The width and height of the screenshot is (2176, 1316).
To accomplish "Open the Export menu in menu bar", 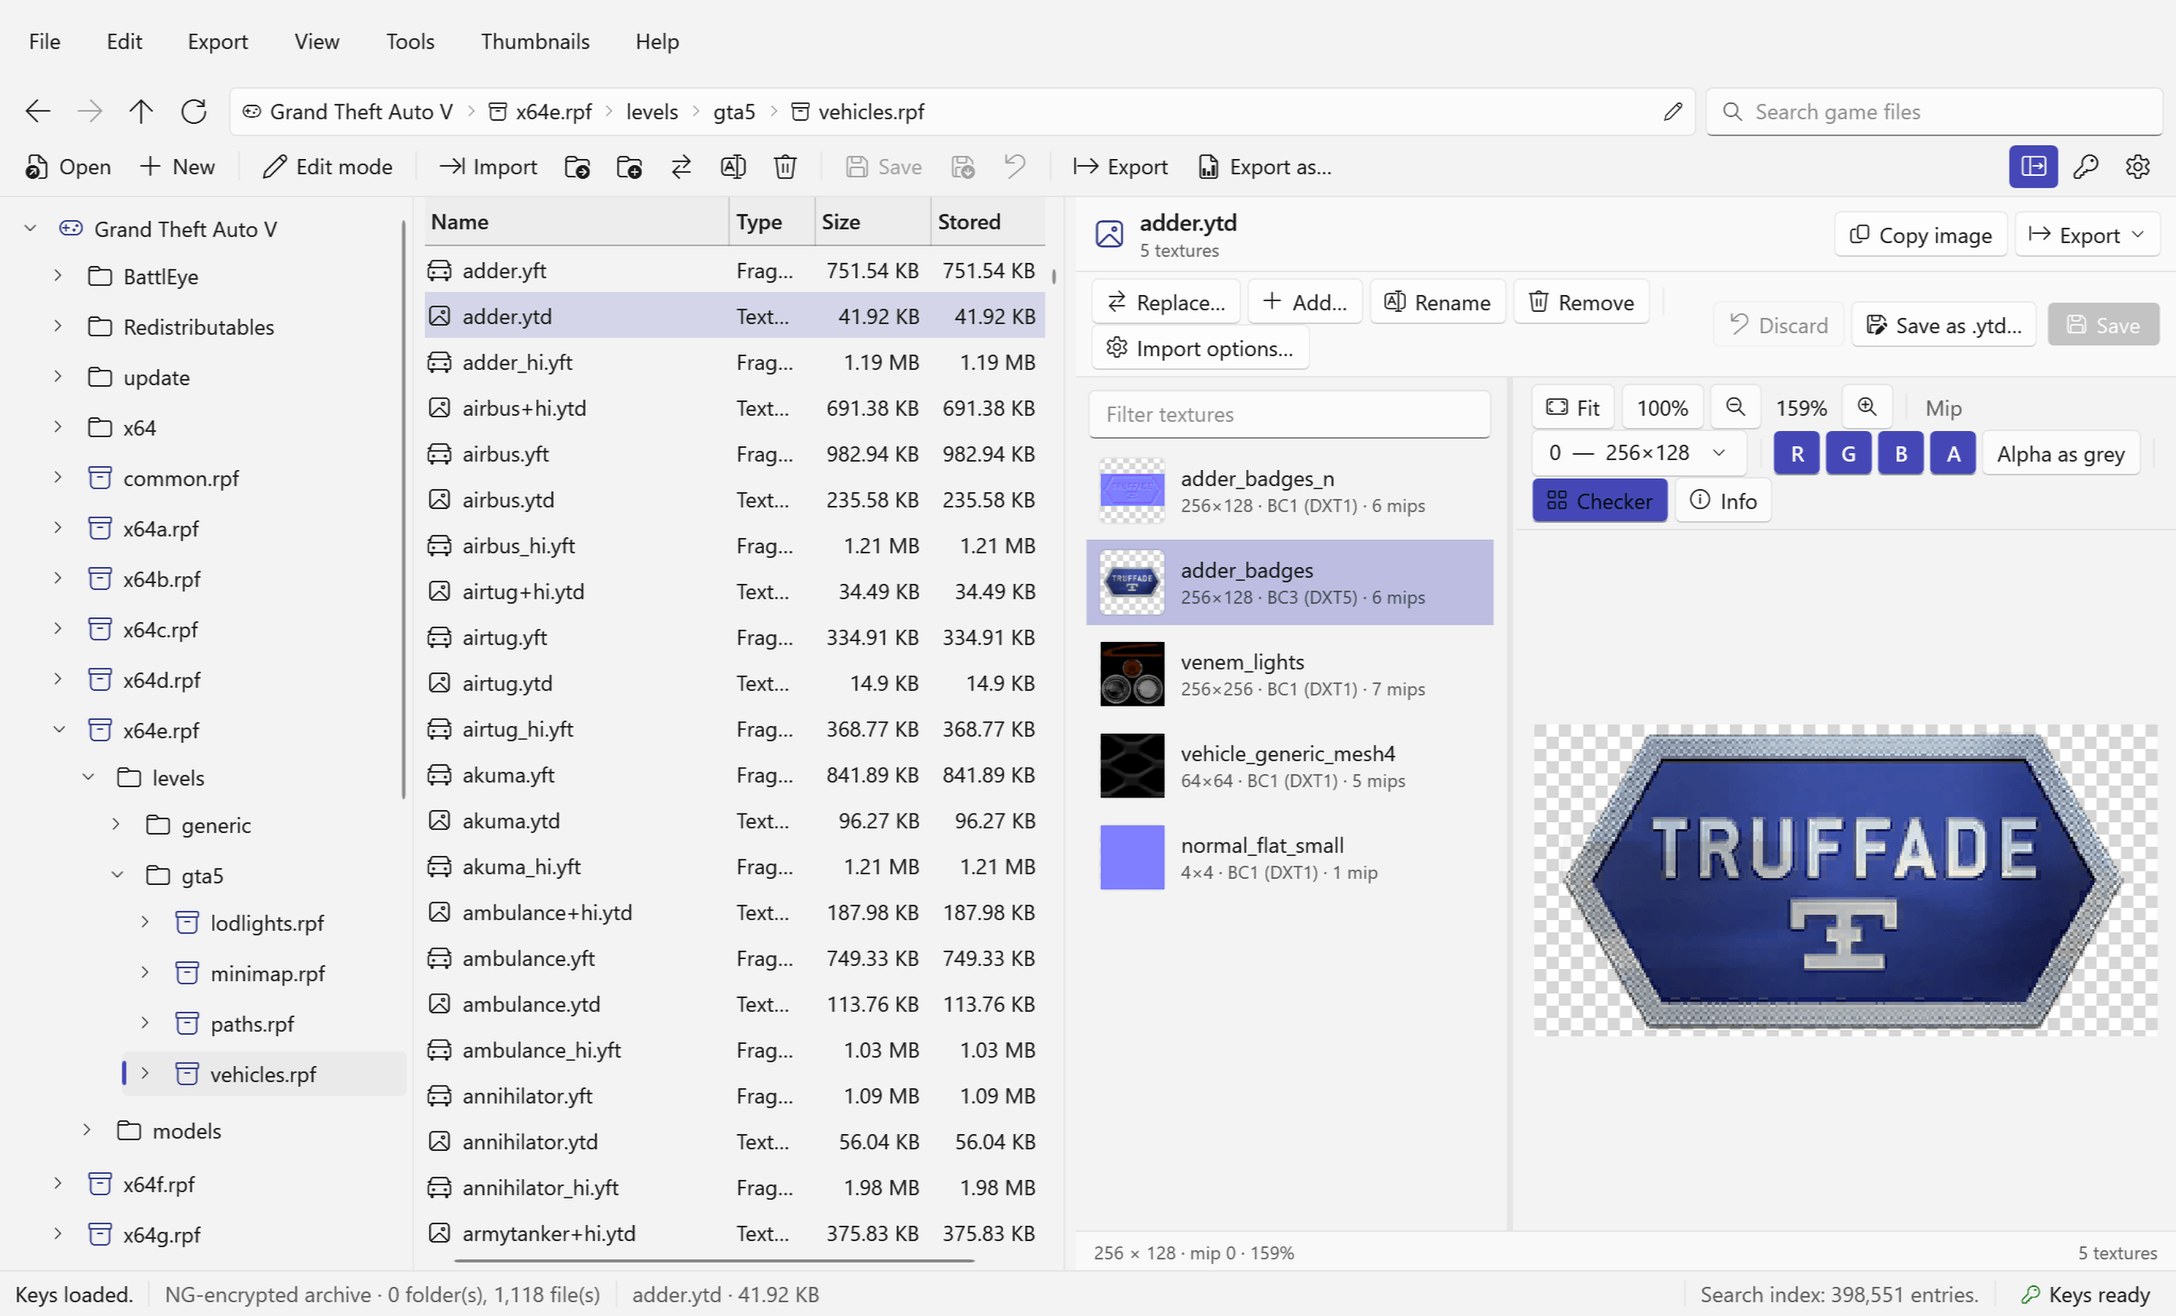I will click(x=217, y=41).
